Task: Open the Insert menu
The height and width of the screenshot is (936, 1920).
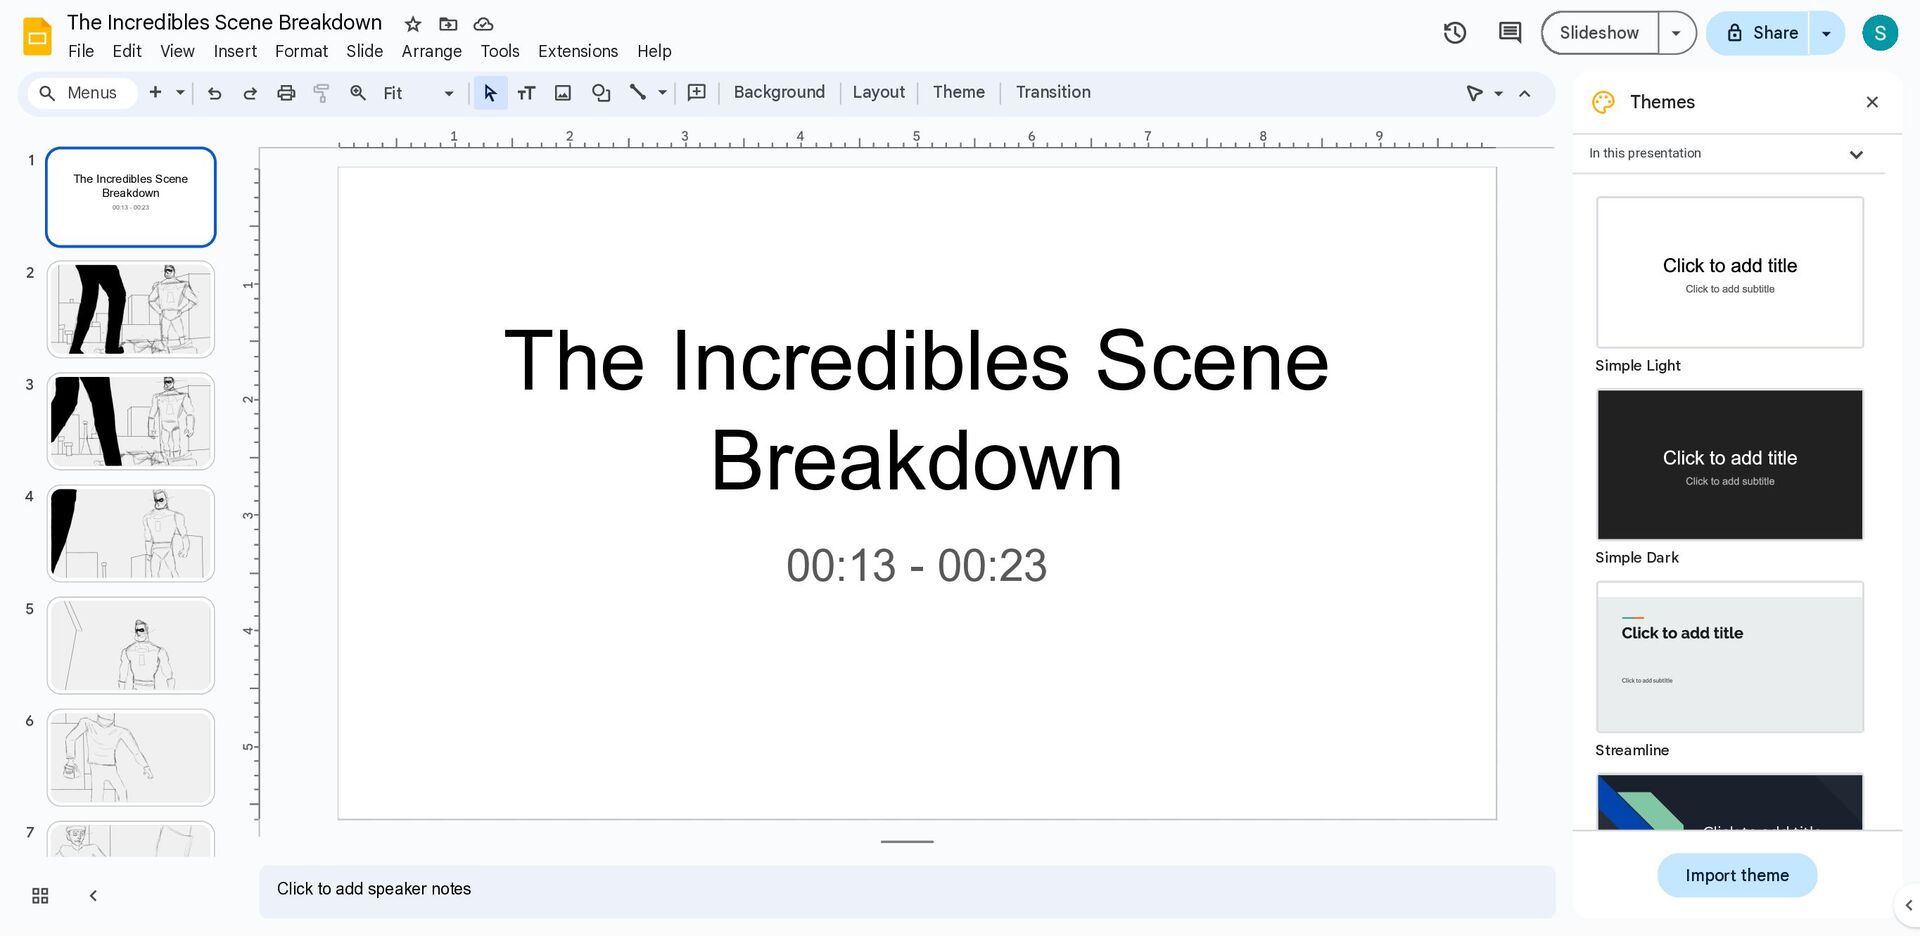Action: [x=235, y=51]
